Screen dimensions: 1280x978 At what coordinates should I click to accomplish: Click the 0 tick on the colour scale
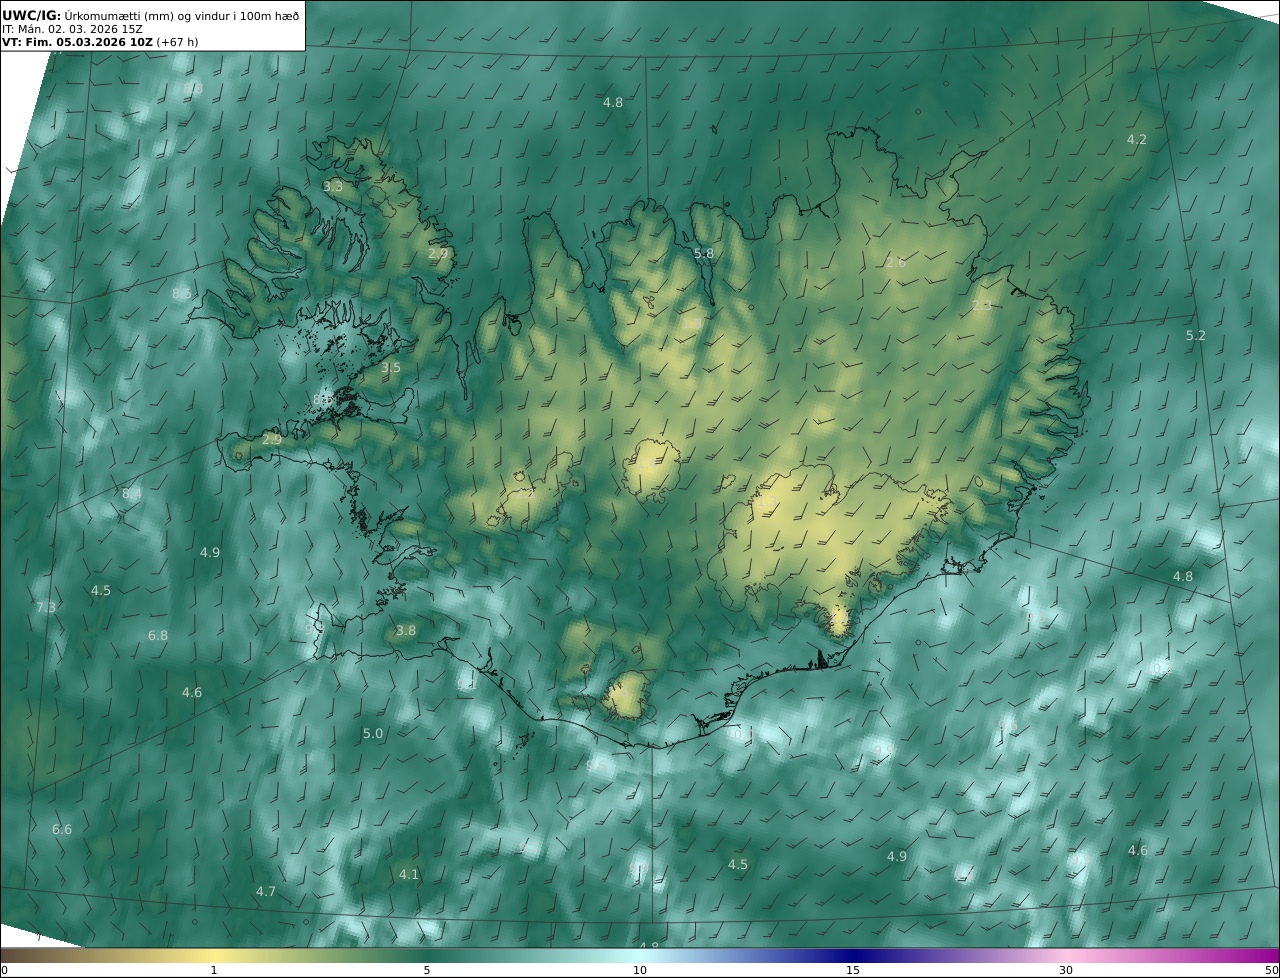pos(4,970)
